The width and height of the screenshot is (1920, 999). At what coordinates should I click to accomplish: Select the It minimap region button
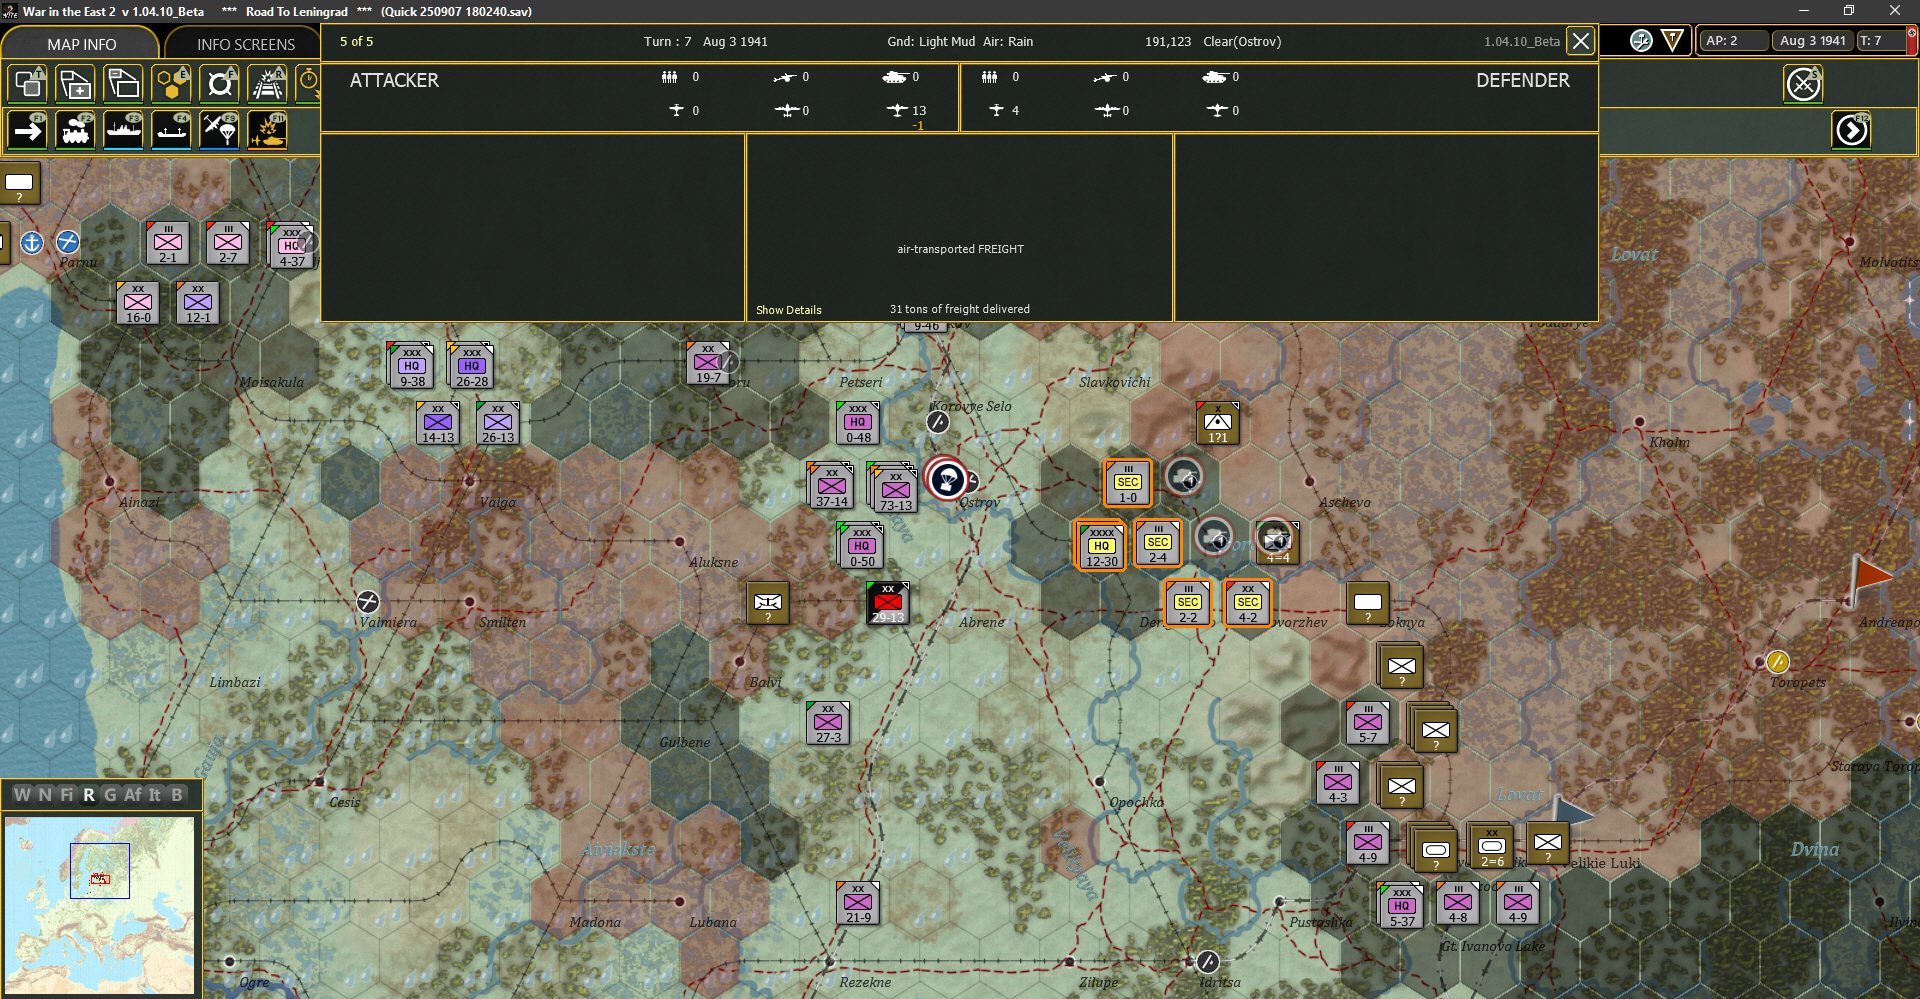click(x=155, y=795)
